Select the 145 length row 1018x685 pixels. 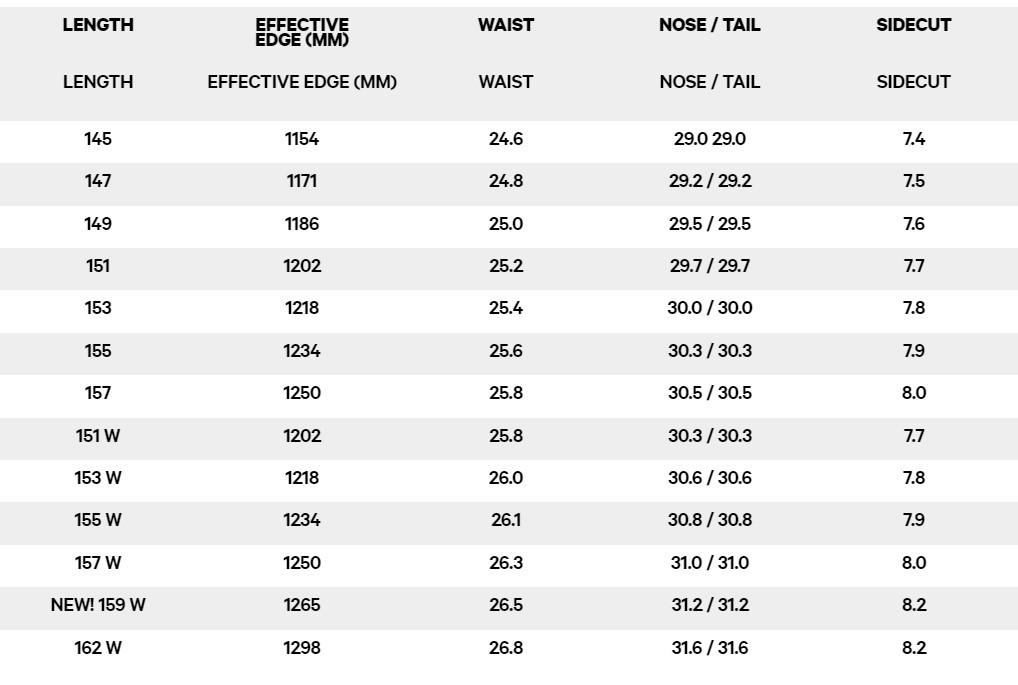click(509, 139)
